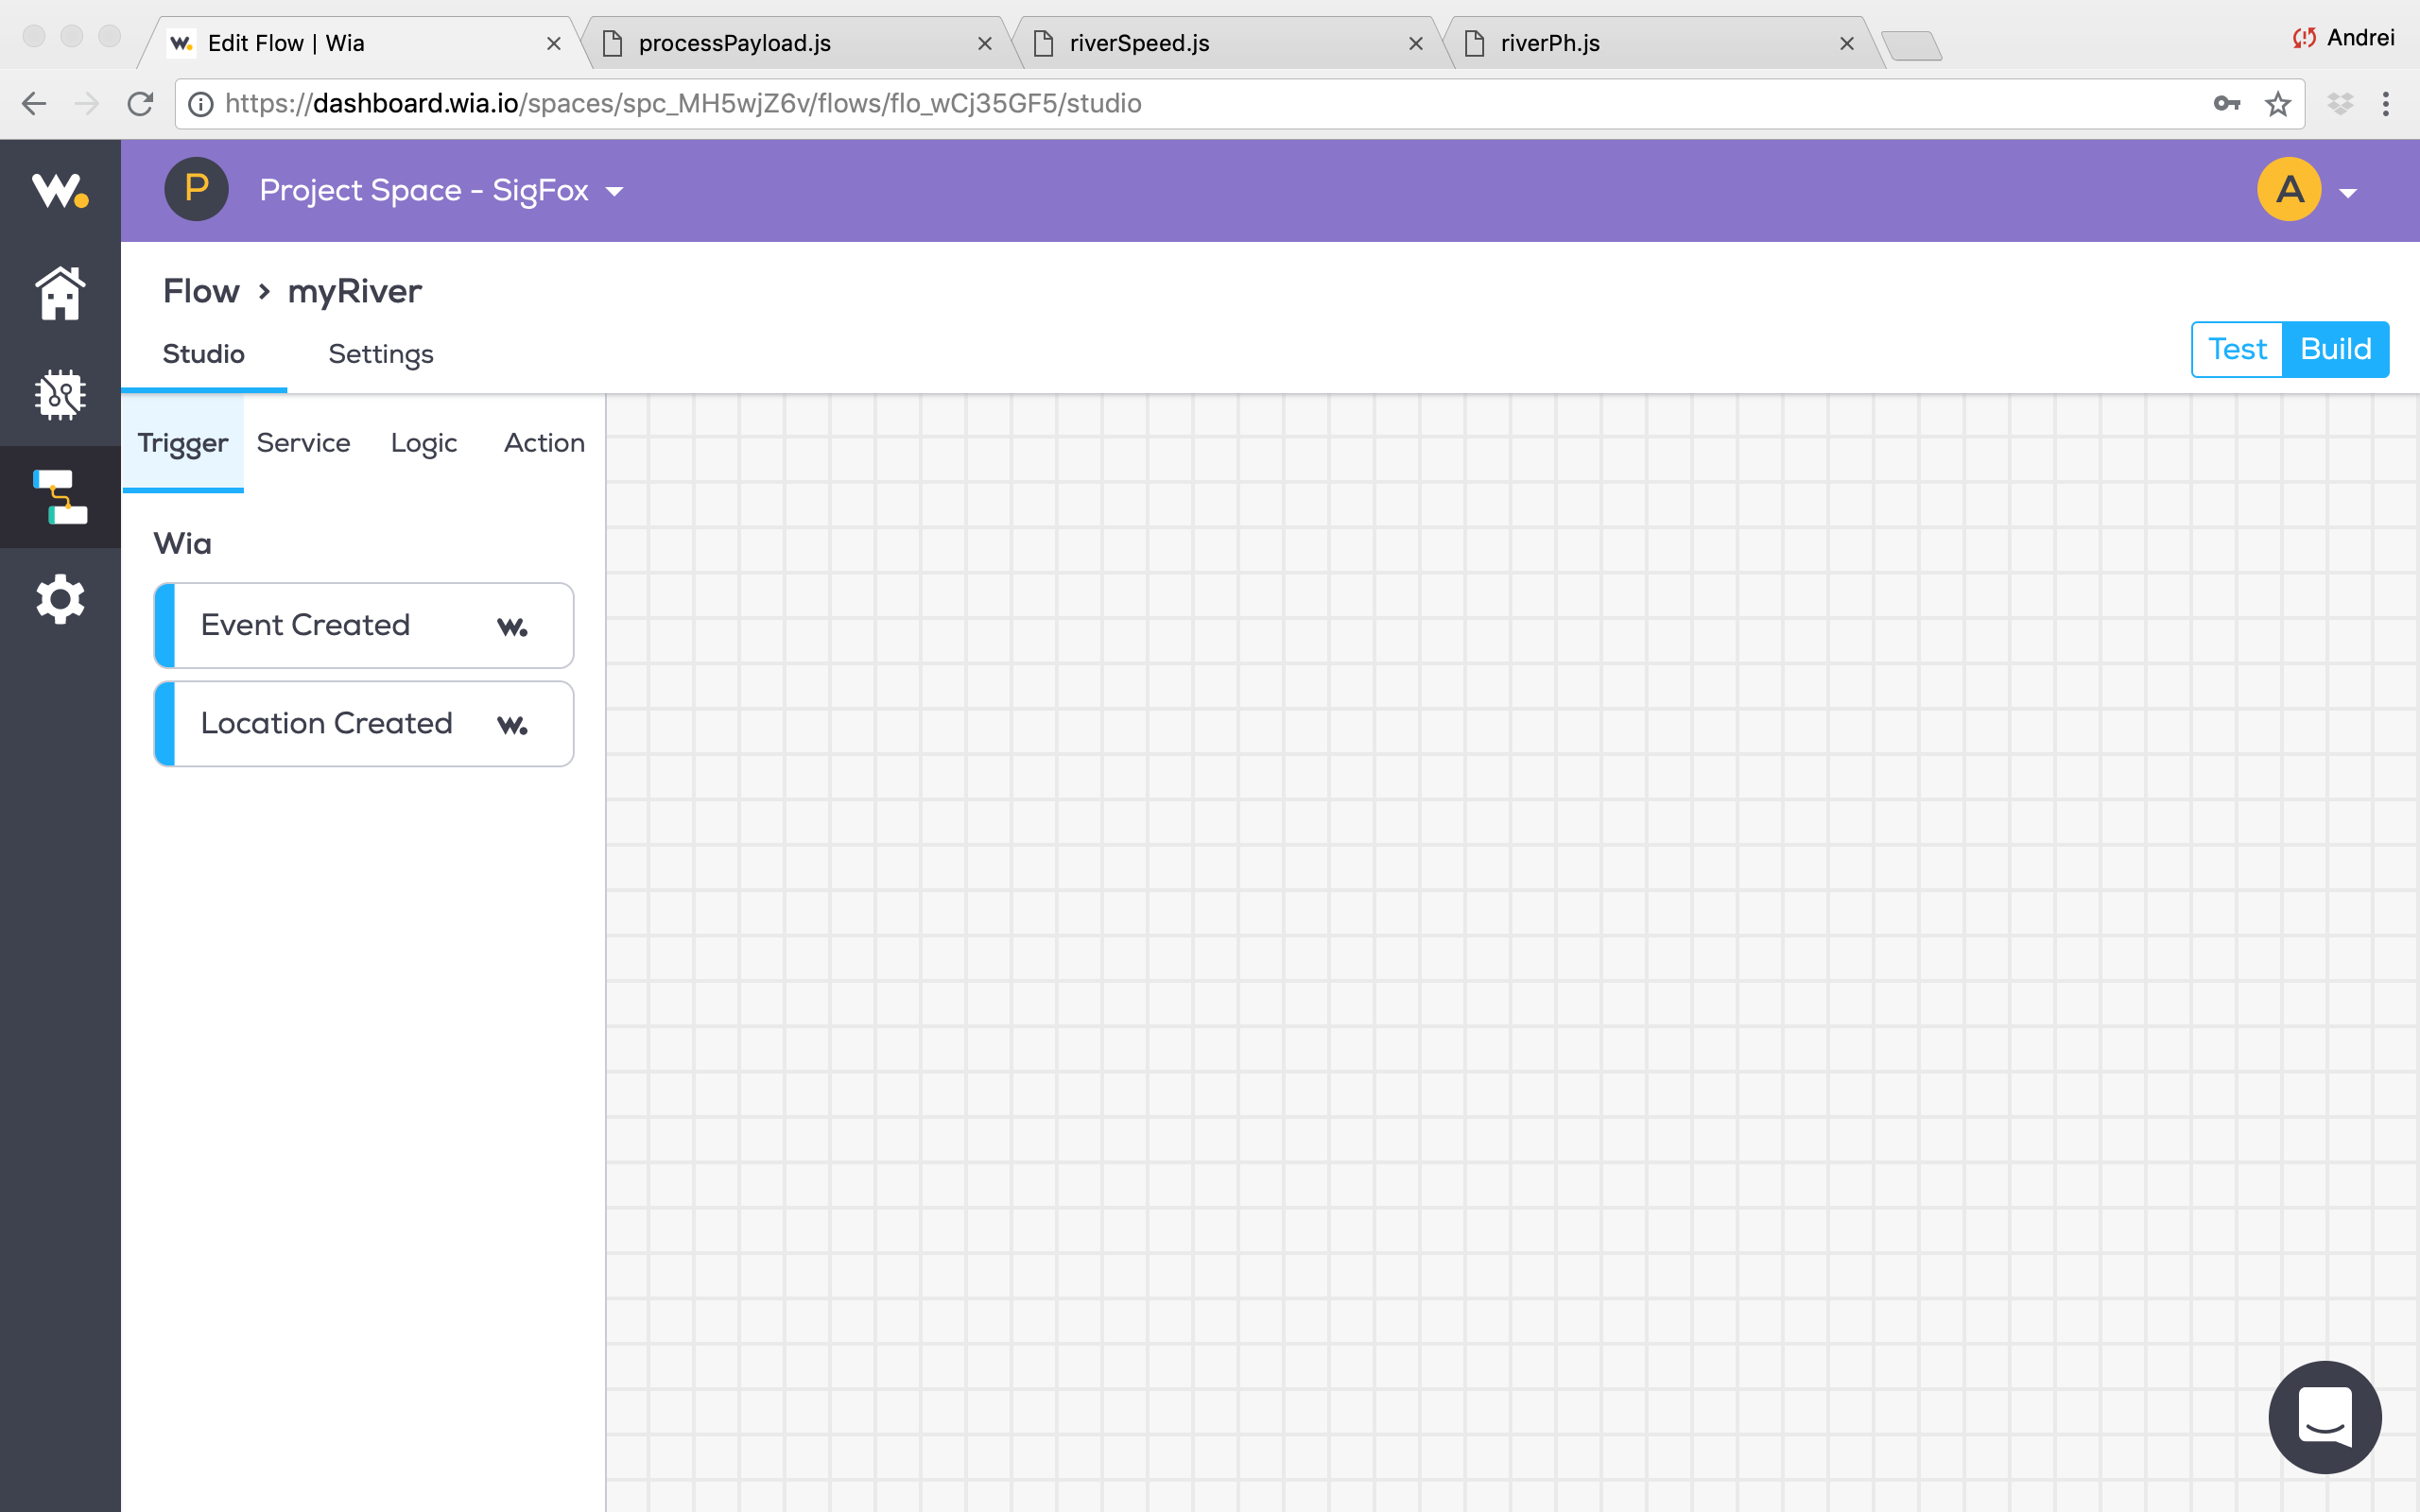Switch to Build mode
Image resolution: width=2420 pixels, height=1512 pixels.
click(2335, 349)
